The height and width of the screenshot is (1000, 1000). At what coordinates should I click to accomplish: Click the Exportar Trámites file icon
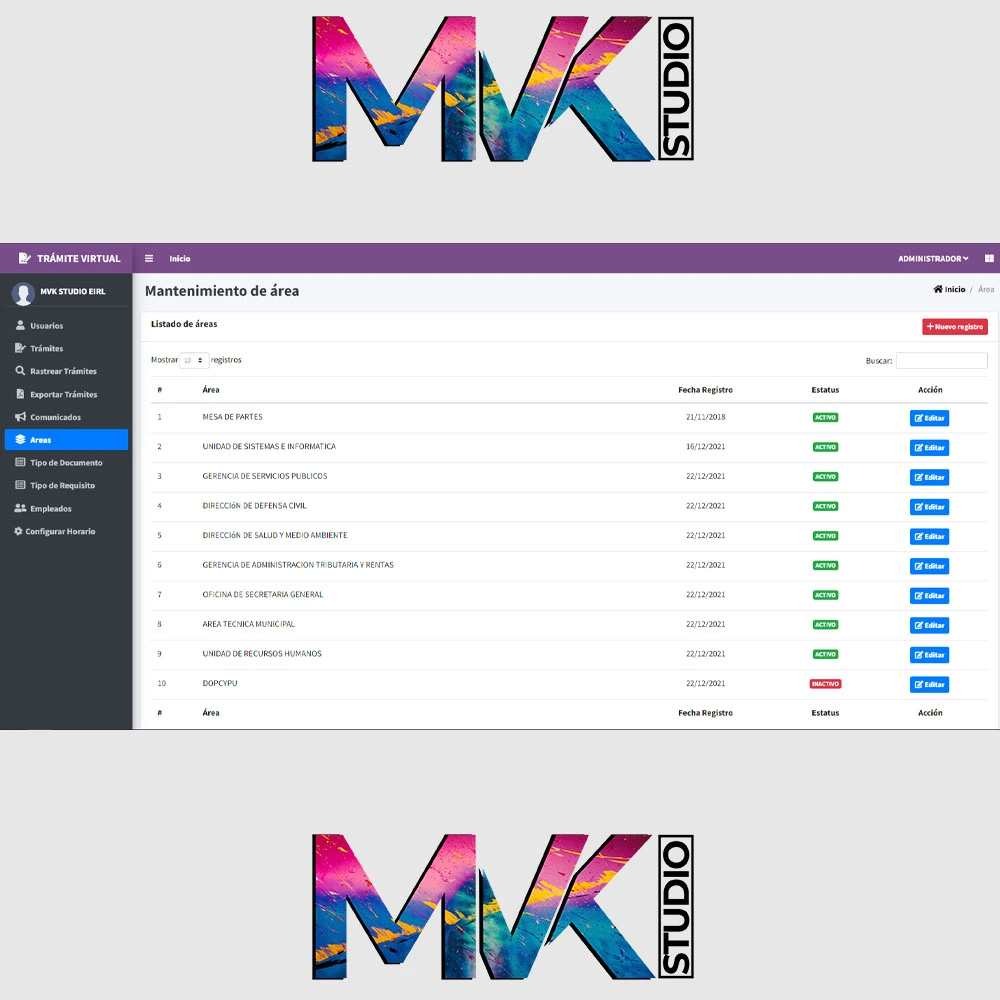20,394
